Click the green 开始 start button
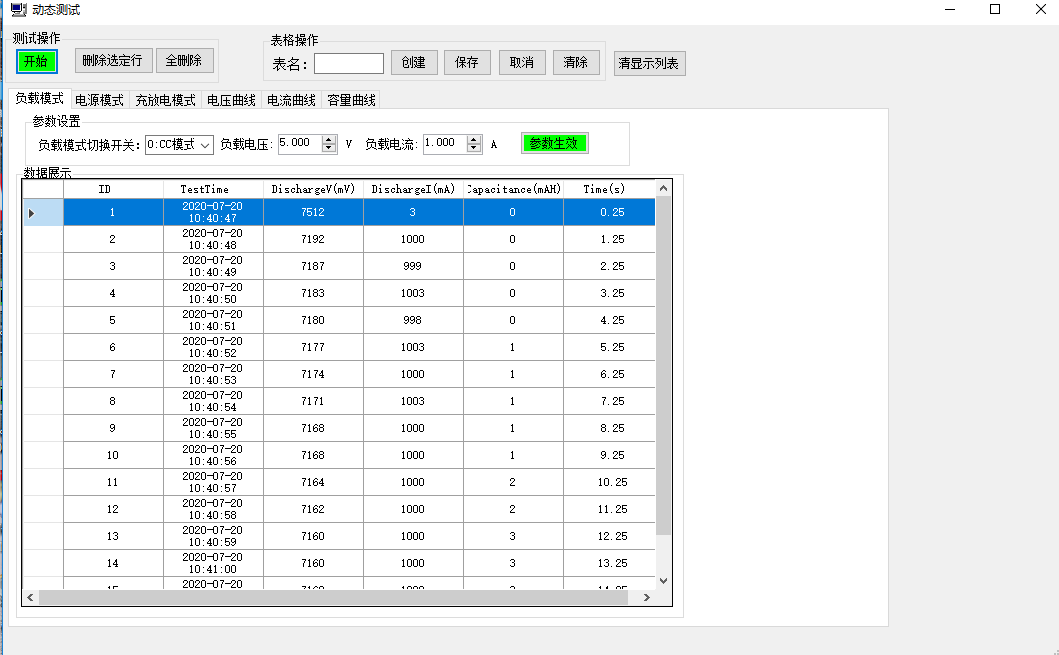Viewport: 1059px width, 655px height. tap(37, 61)
